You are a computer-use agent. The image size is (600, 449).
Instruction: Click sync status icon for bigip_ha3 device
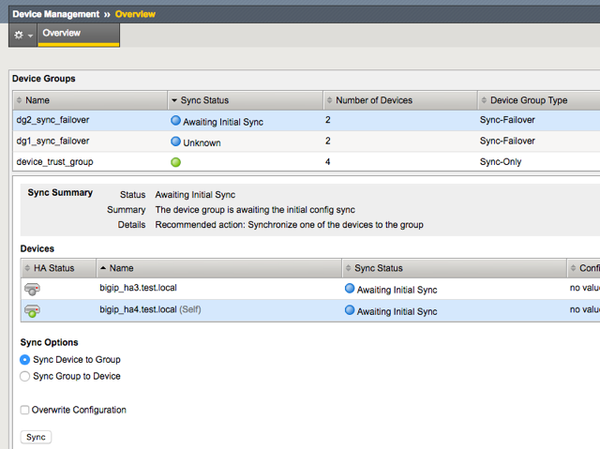[x=349, y=289]
